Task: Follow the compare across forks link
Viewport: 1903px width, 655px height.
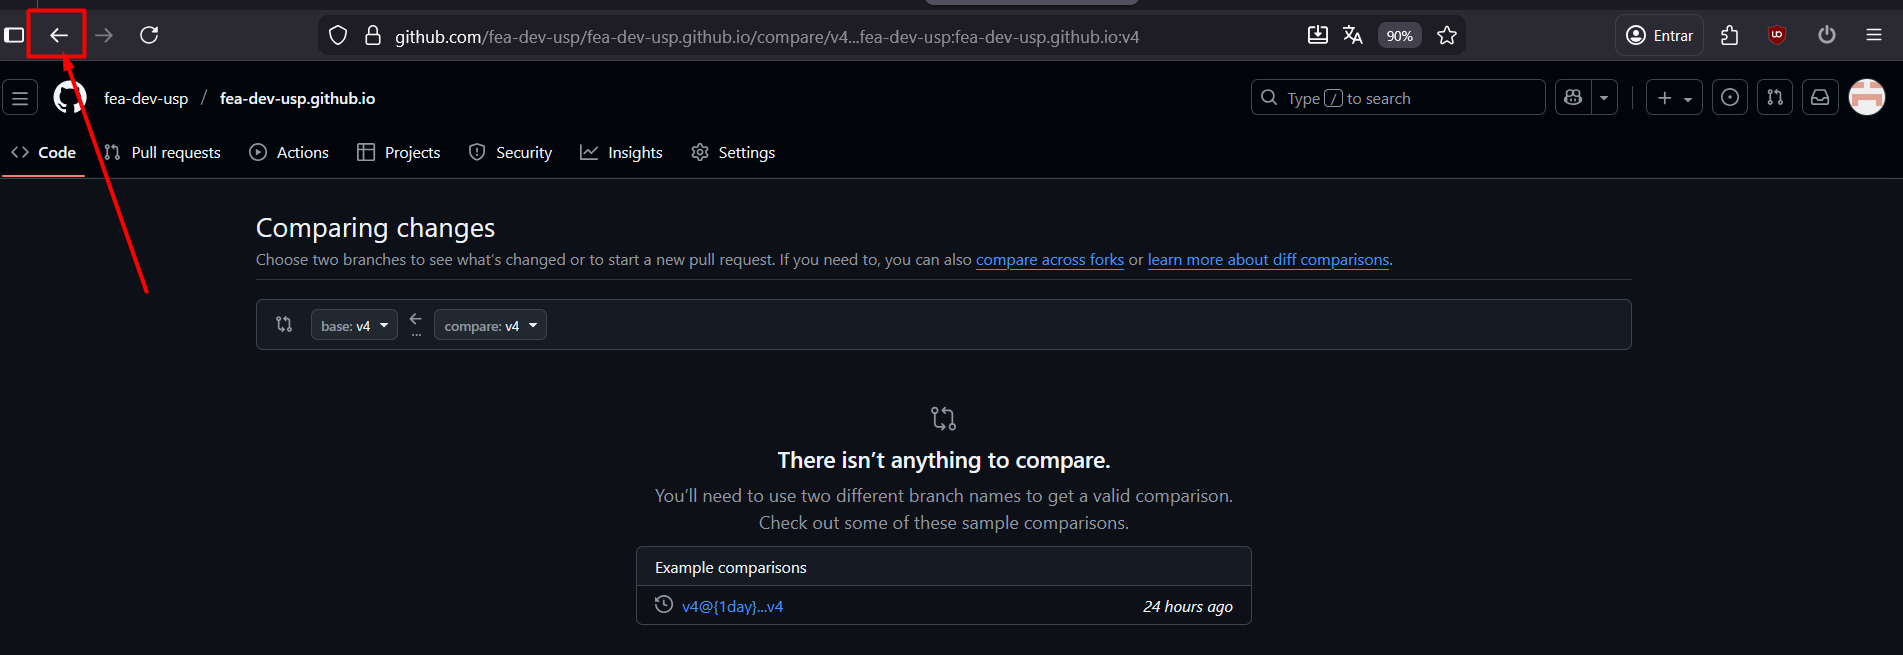Action: point(1049,260)
